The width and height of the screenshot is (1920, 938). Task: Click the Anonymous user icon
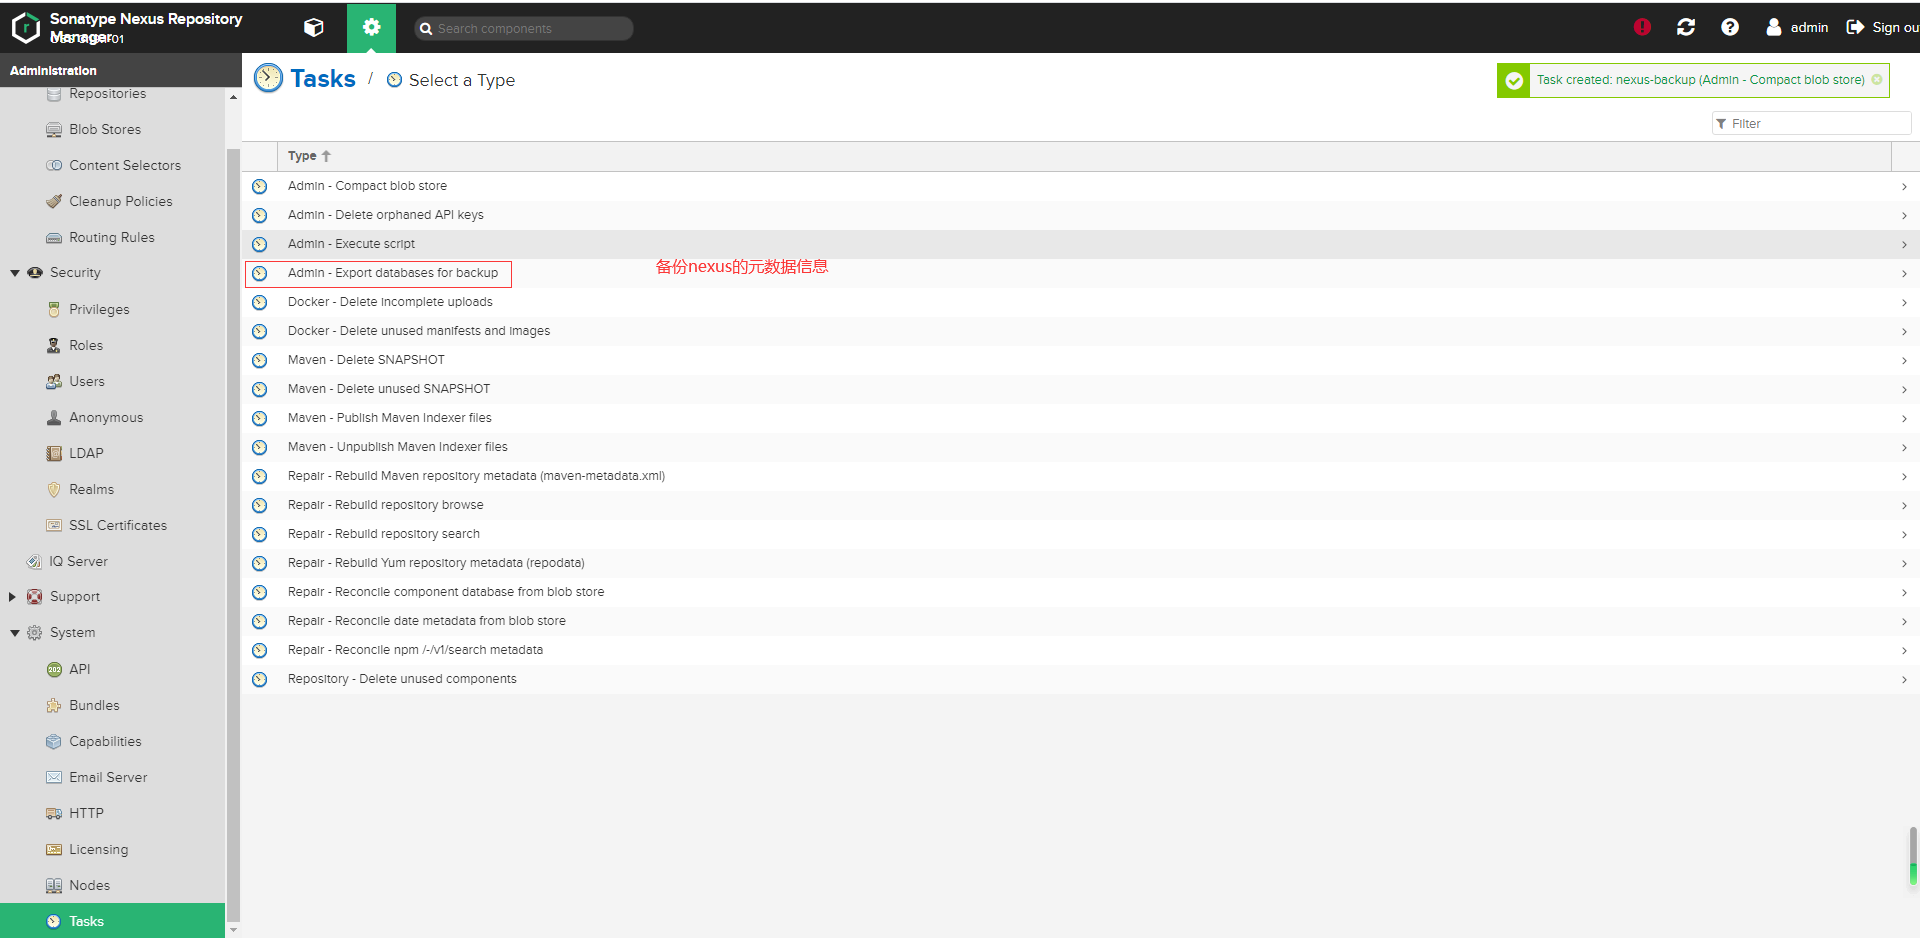pos(54,418)
